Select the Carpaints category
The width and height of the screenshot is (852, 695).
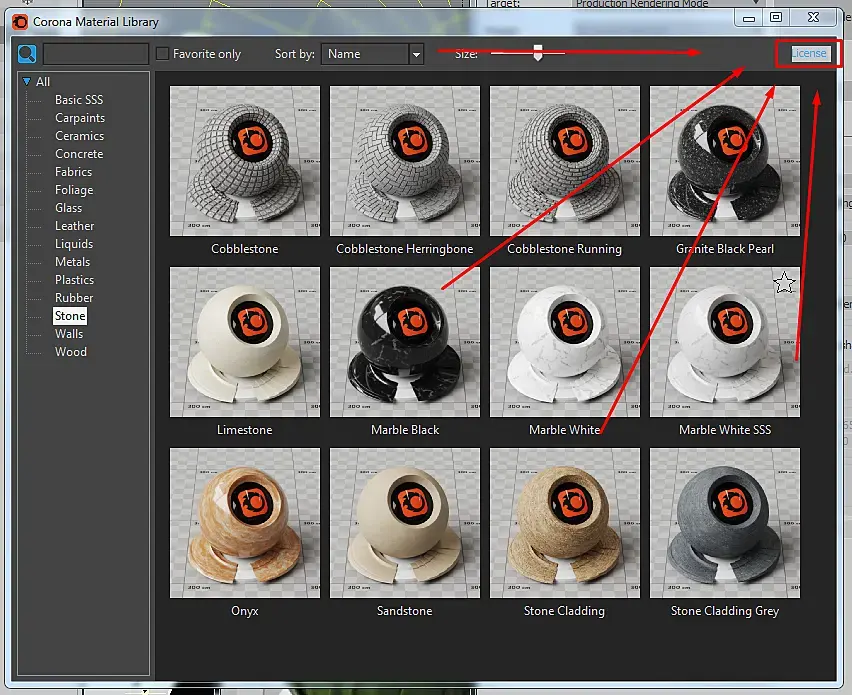[80, 118]
